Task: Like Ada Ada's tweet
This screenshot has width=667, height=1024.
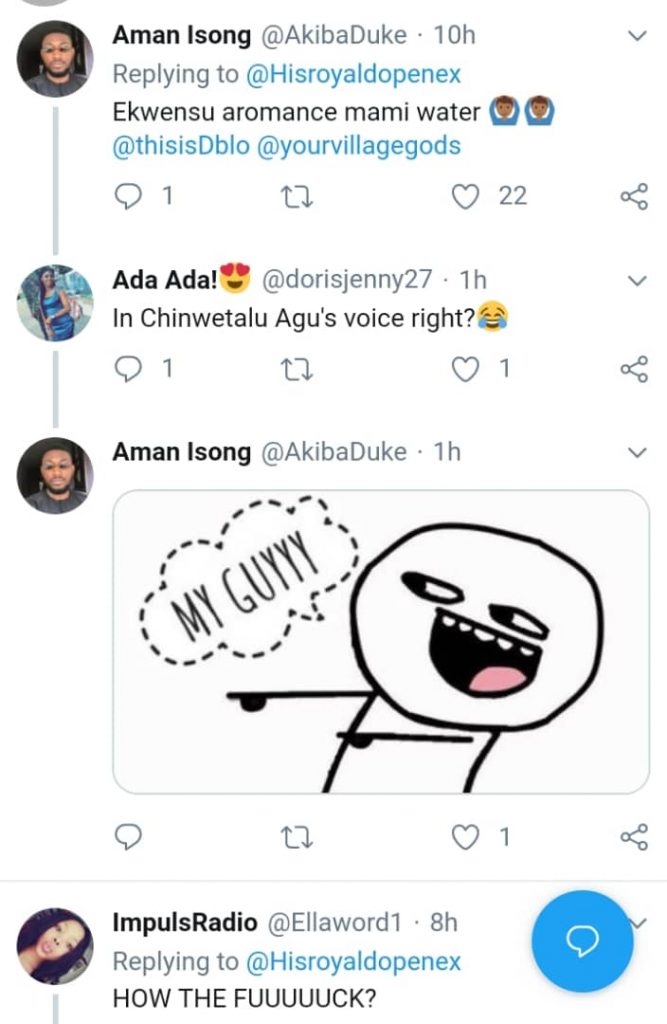Action: coord(466,369)
